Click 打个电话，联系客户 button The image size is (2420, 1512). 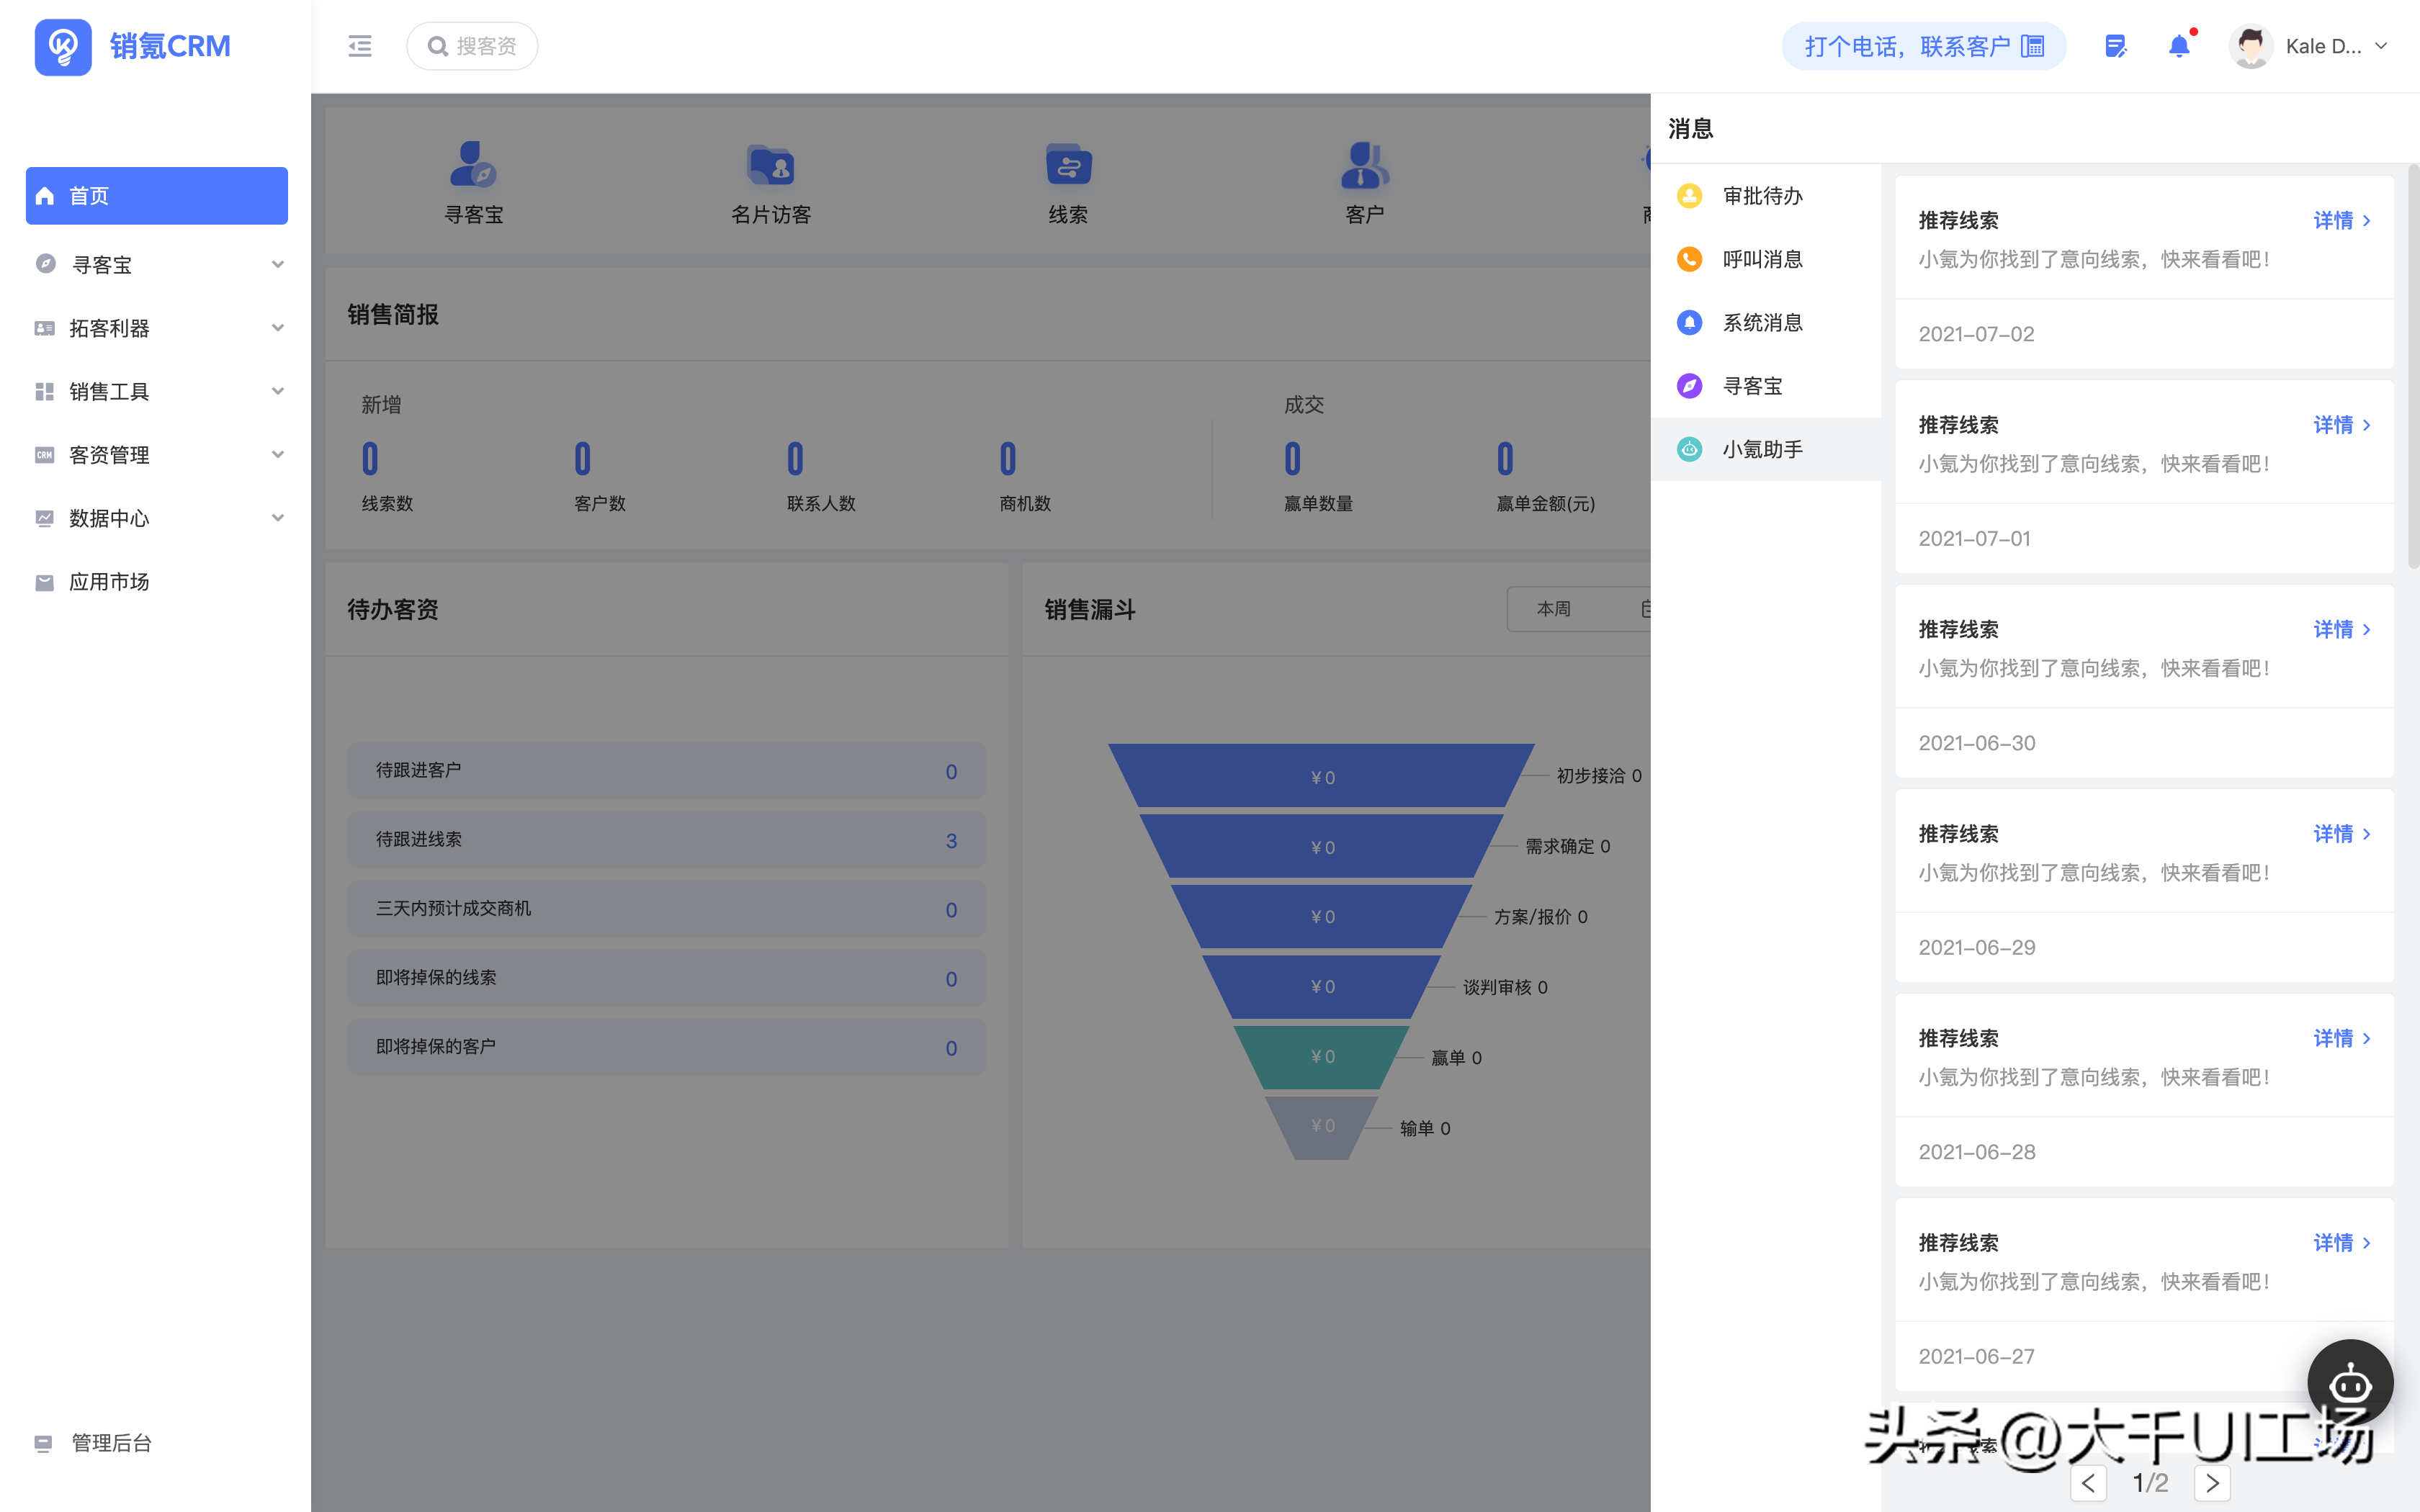click(1923, 46)
